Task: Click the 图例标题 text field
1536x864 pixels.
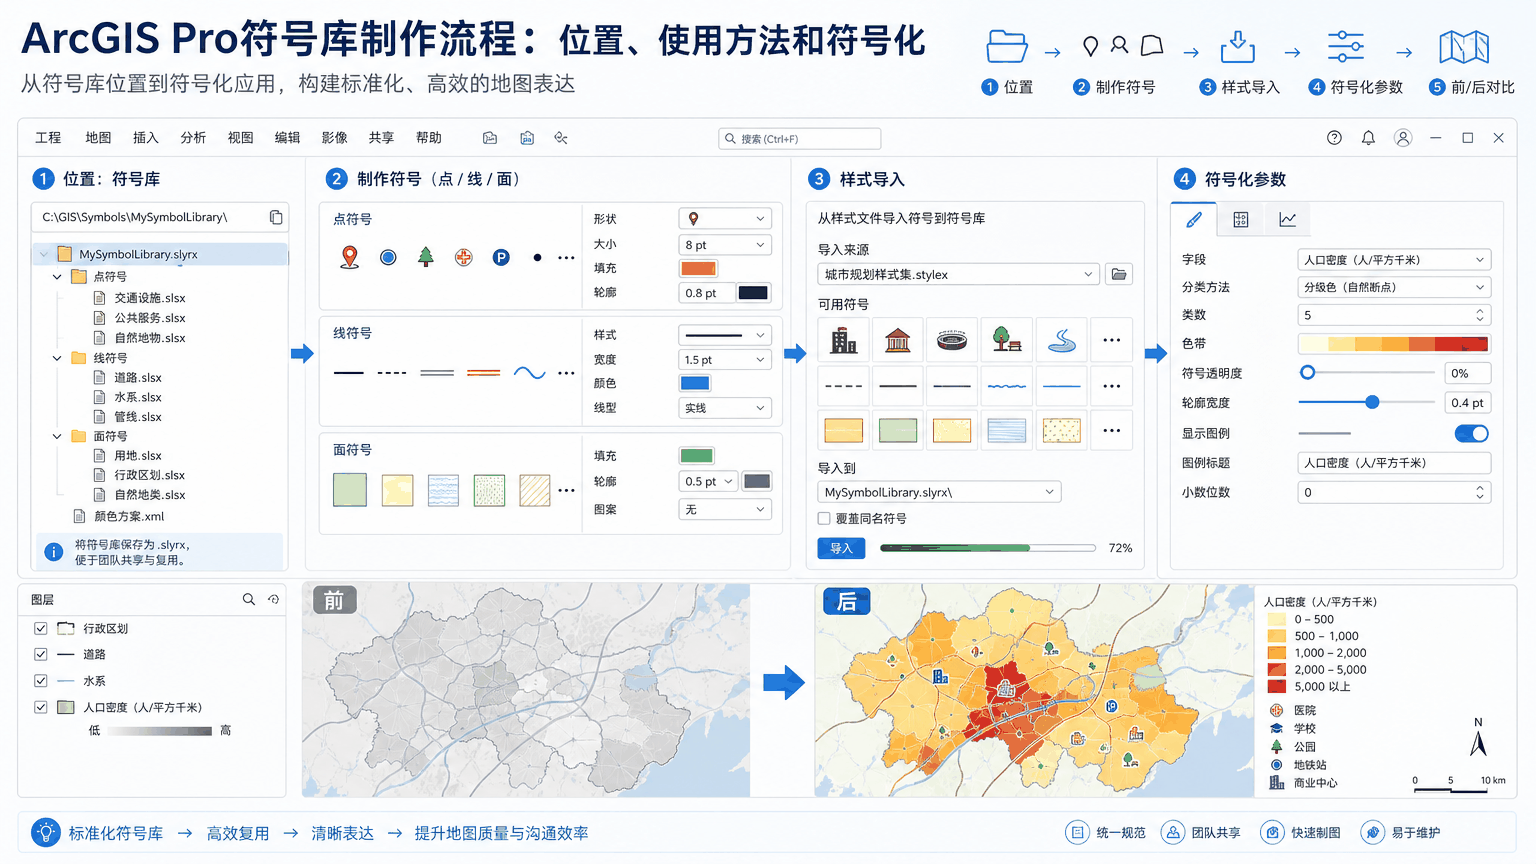Action: pyautogui.click(x=1394, y=463)
